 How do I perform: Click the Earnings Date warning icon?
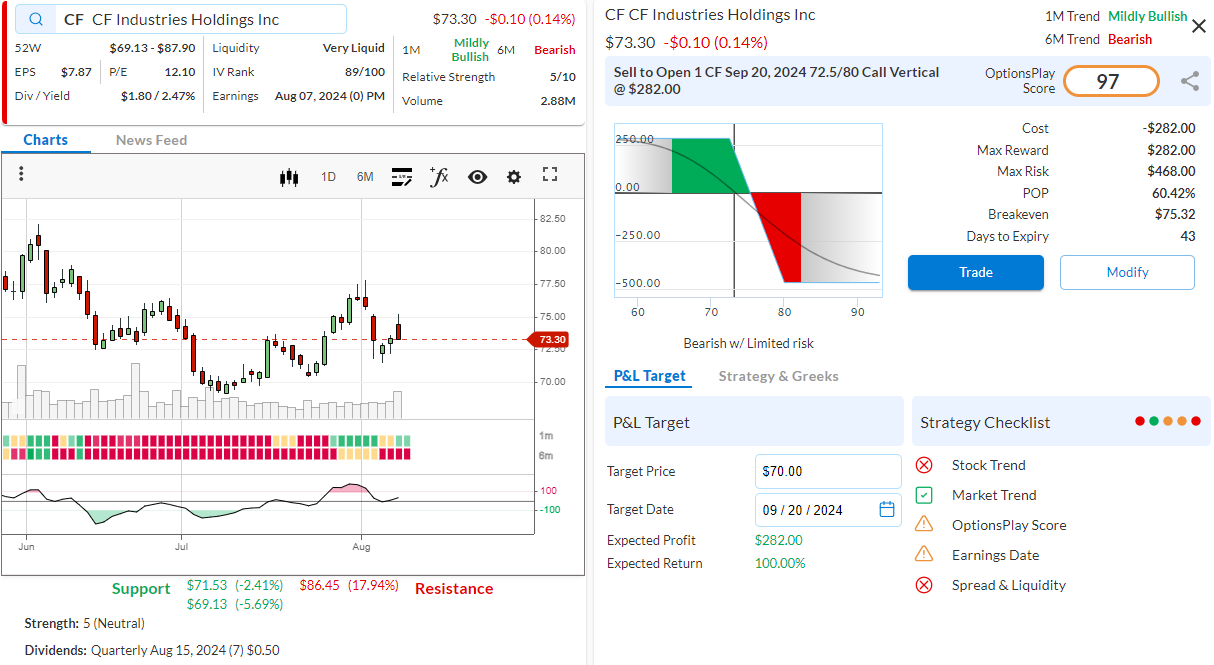point(924,554)
